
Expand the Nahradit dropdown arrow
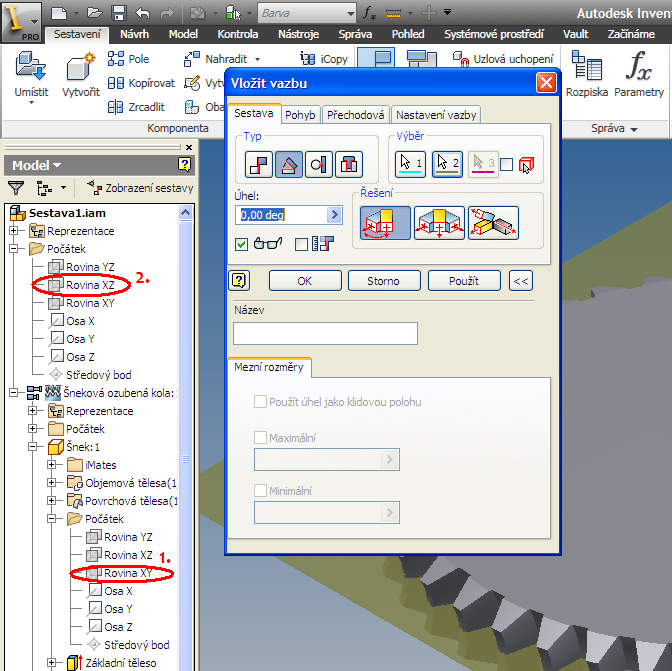(258, 59)
